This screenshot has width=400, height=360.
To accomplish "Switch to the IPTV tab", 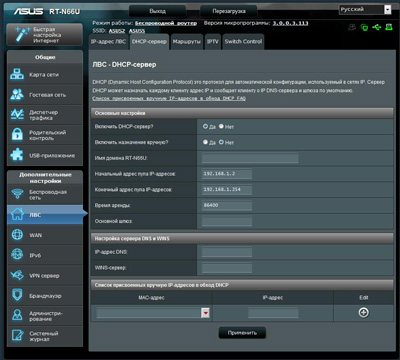I will (x=213, y=42).
